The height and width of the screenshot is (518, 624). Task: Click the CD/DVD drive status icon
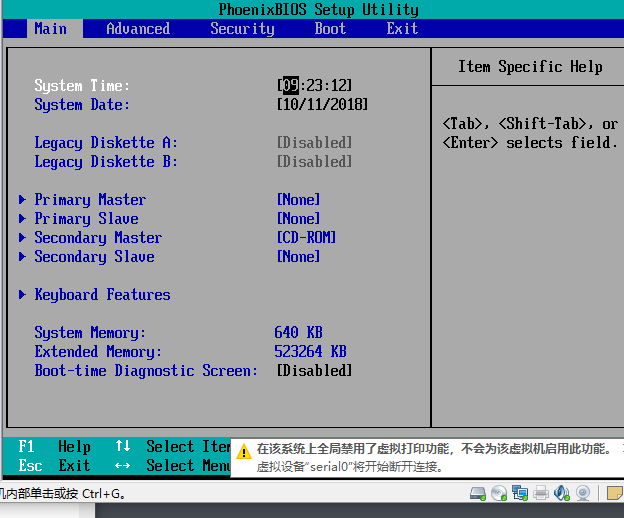tap(499, 493)
